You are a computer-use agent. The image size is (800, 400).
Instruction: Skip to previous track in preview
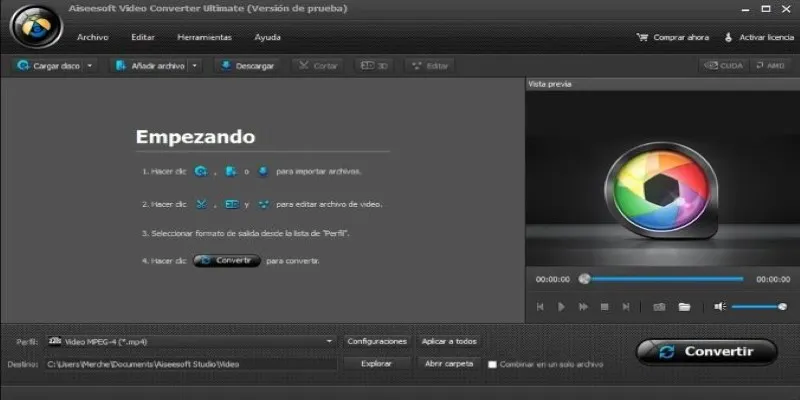540,307
